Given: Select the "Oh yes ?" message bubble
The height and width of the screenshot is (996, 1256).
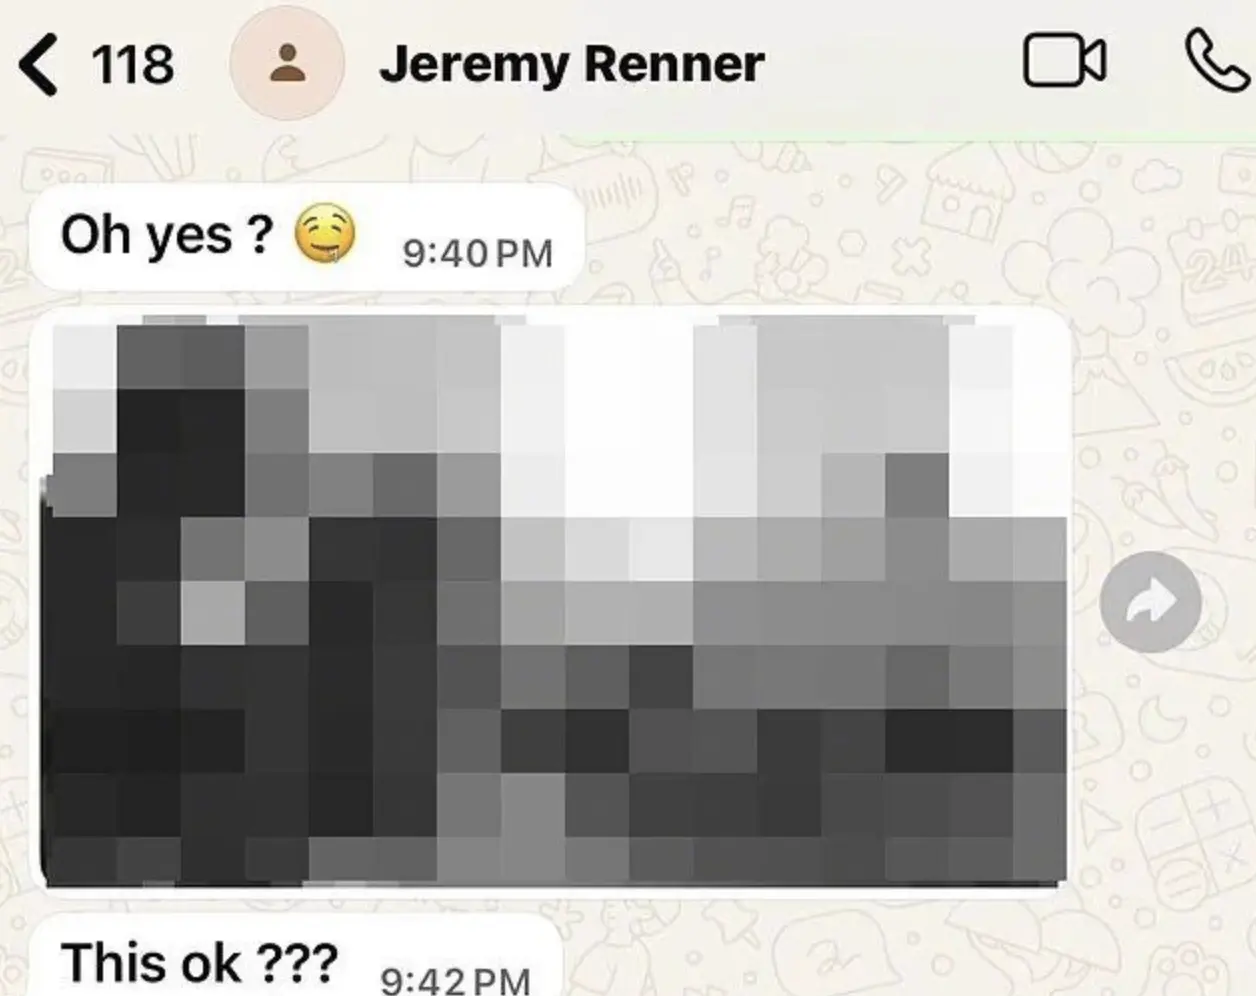Looking at the screenshot, I should point(306,238).
